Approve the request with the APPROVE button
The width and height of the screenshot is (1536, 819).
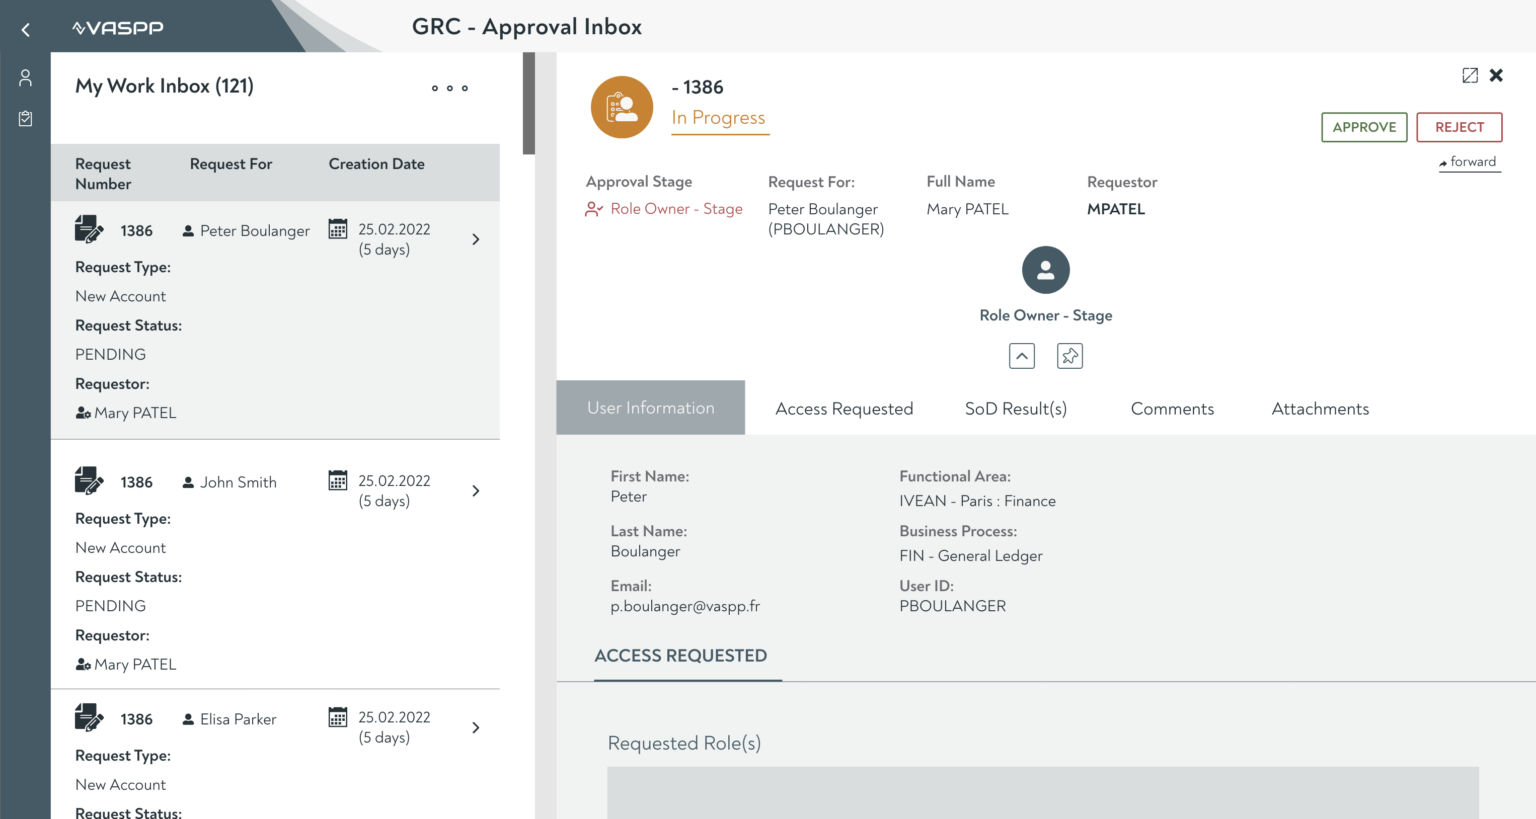(1364, 127)
